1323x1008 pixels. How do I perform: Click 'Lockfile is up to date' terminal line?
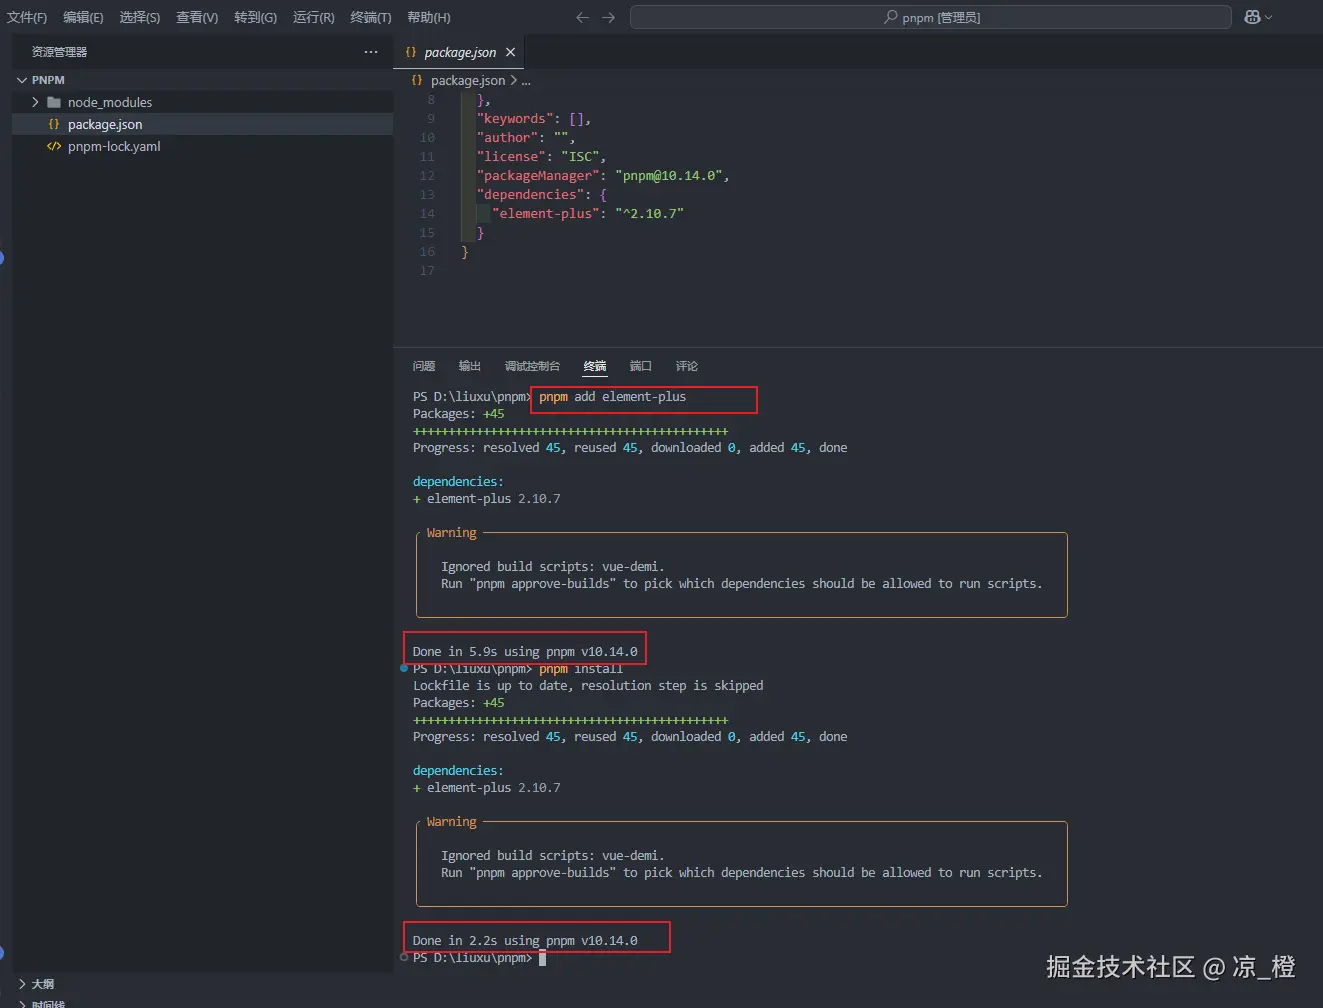pyautogui.click(x=588, y=685)
